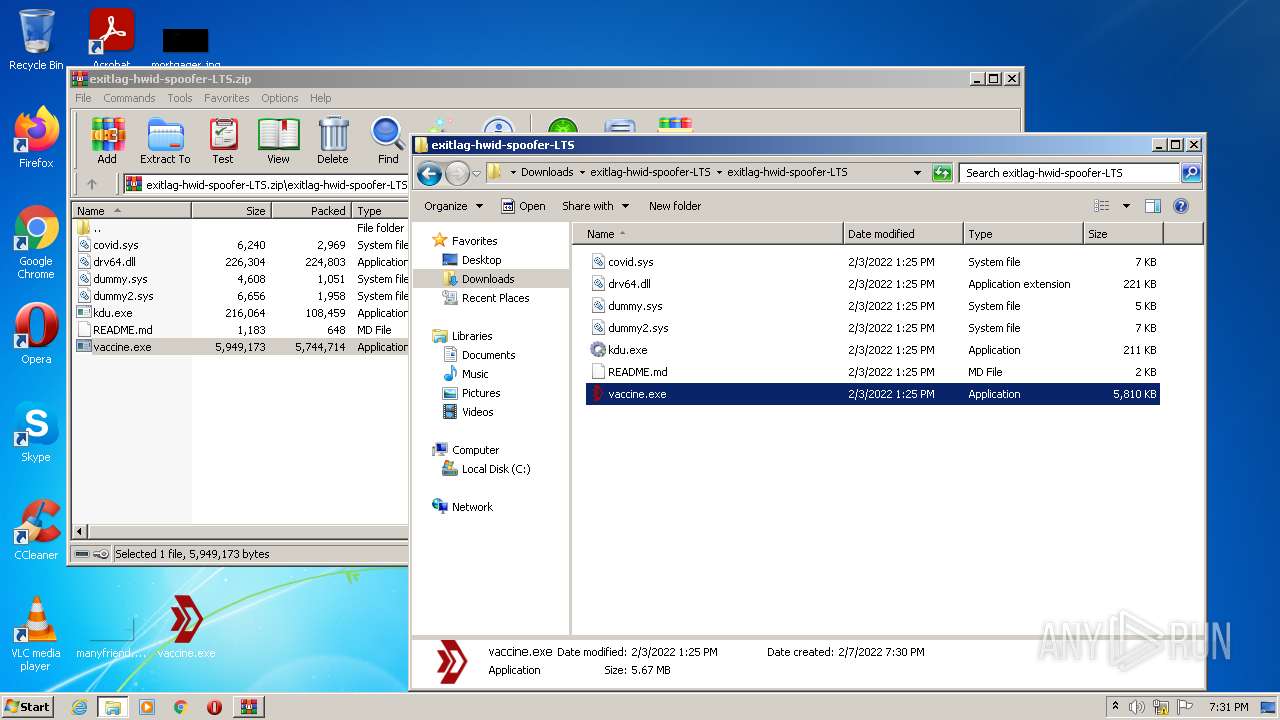Viewport: 1280px width, 720px height.
Task: Click New folder in Explorer toolbar
Action: 675,206
